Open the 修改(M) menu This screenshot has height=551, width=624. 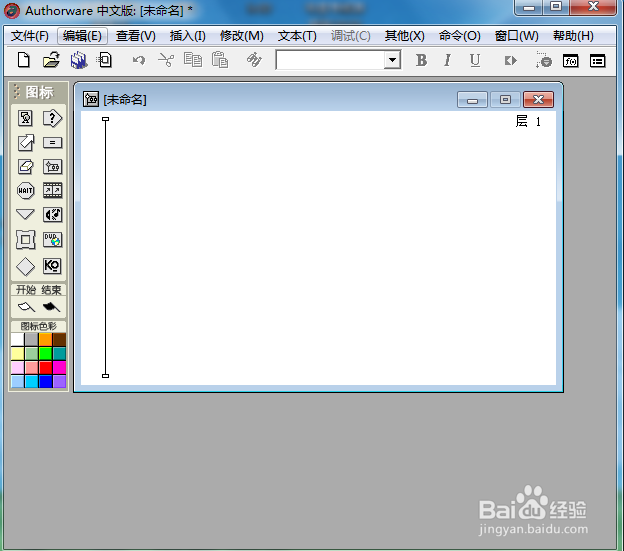click(242, 36)
